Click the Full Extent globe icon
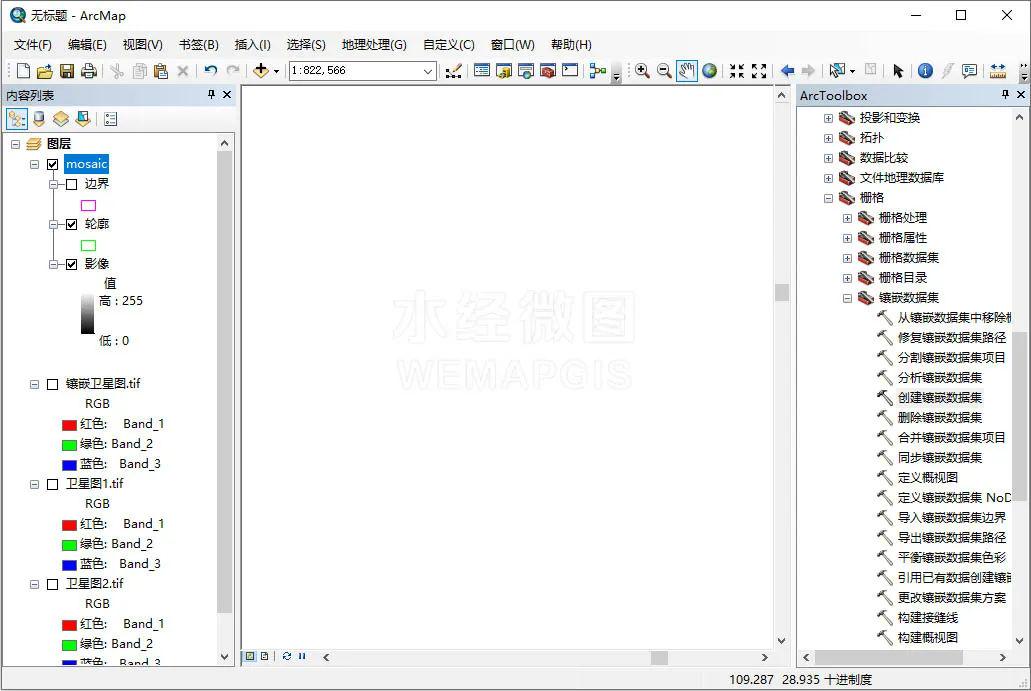 (x=709, y=70)
